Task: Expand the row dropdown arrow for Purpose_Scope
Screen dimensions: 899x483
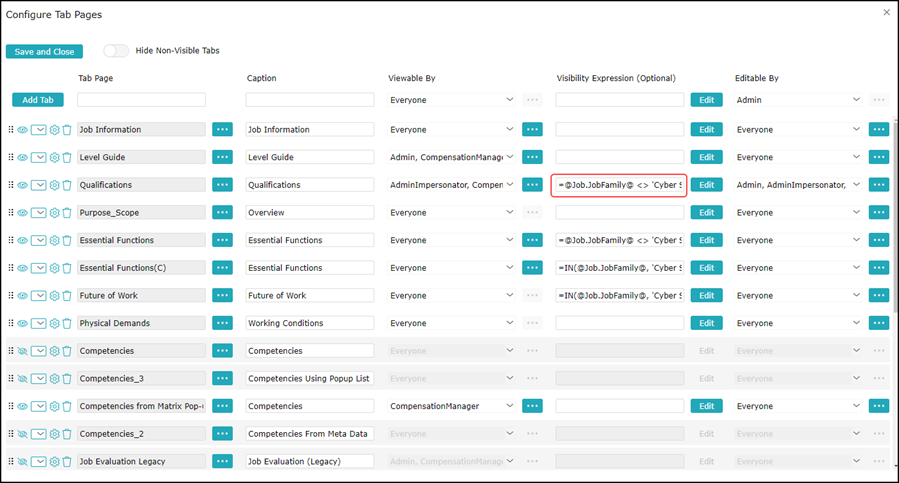Action: pyautogui.click(x=39, y=213)
